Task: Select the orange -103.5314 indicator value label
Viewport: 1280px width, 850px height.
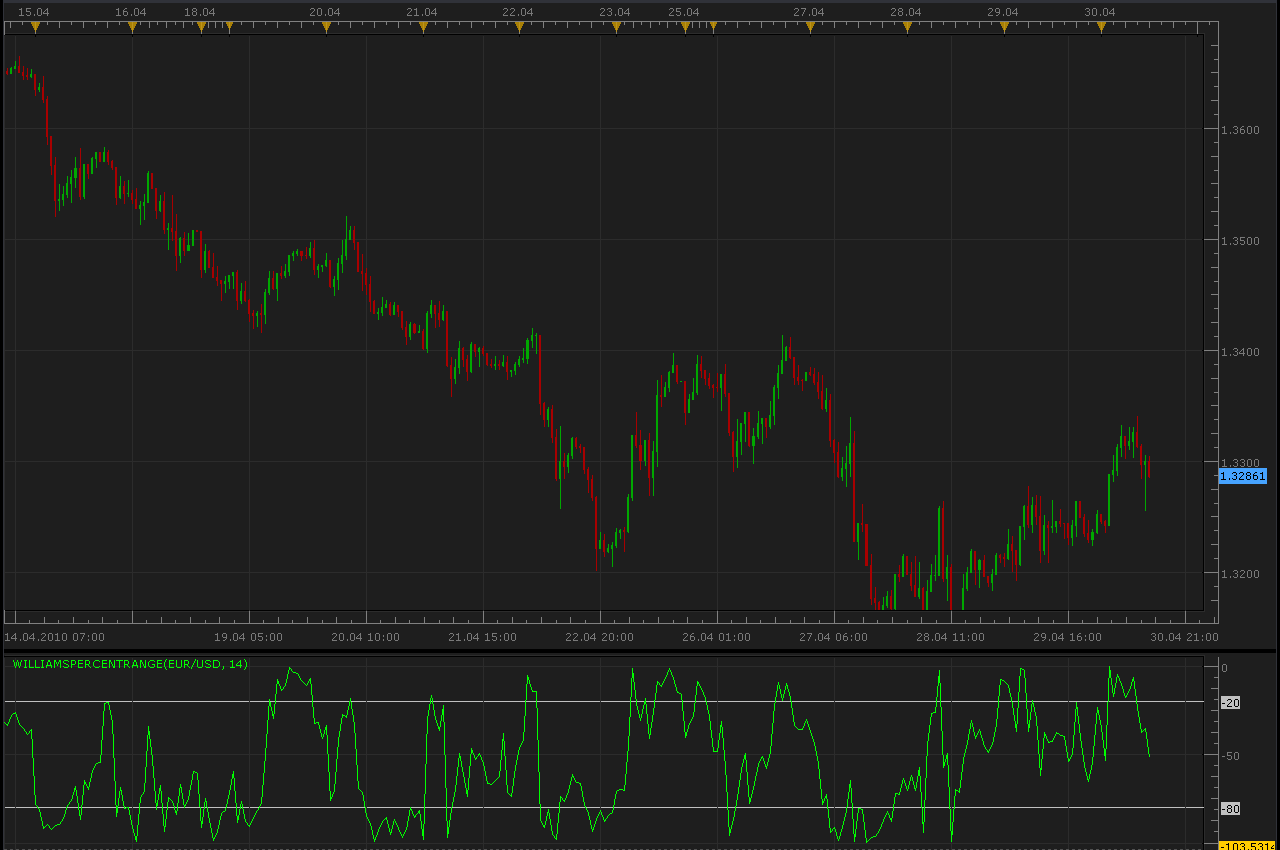Action: click(x=1248, y=846)
